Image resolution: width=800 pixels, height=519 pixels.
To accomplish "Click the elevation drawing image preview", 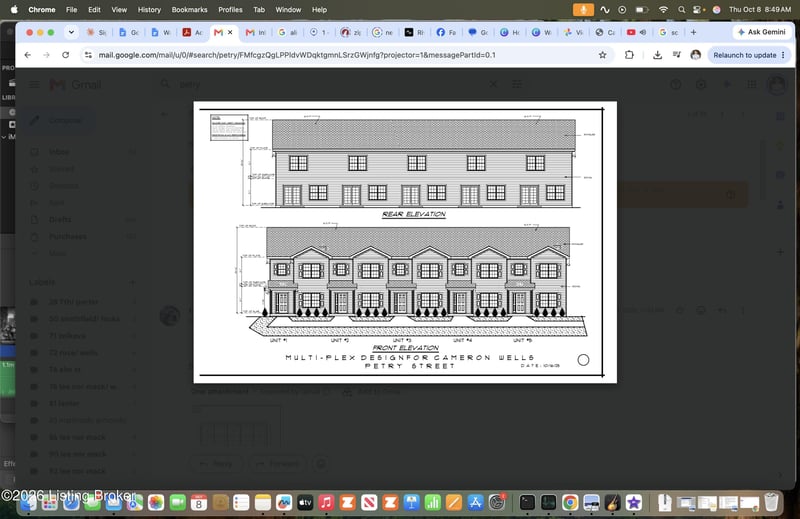I will [405, 242].
